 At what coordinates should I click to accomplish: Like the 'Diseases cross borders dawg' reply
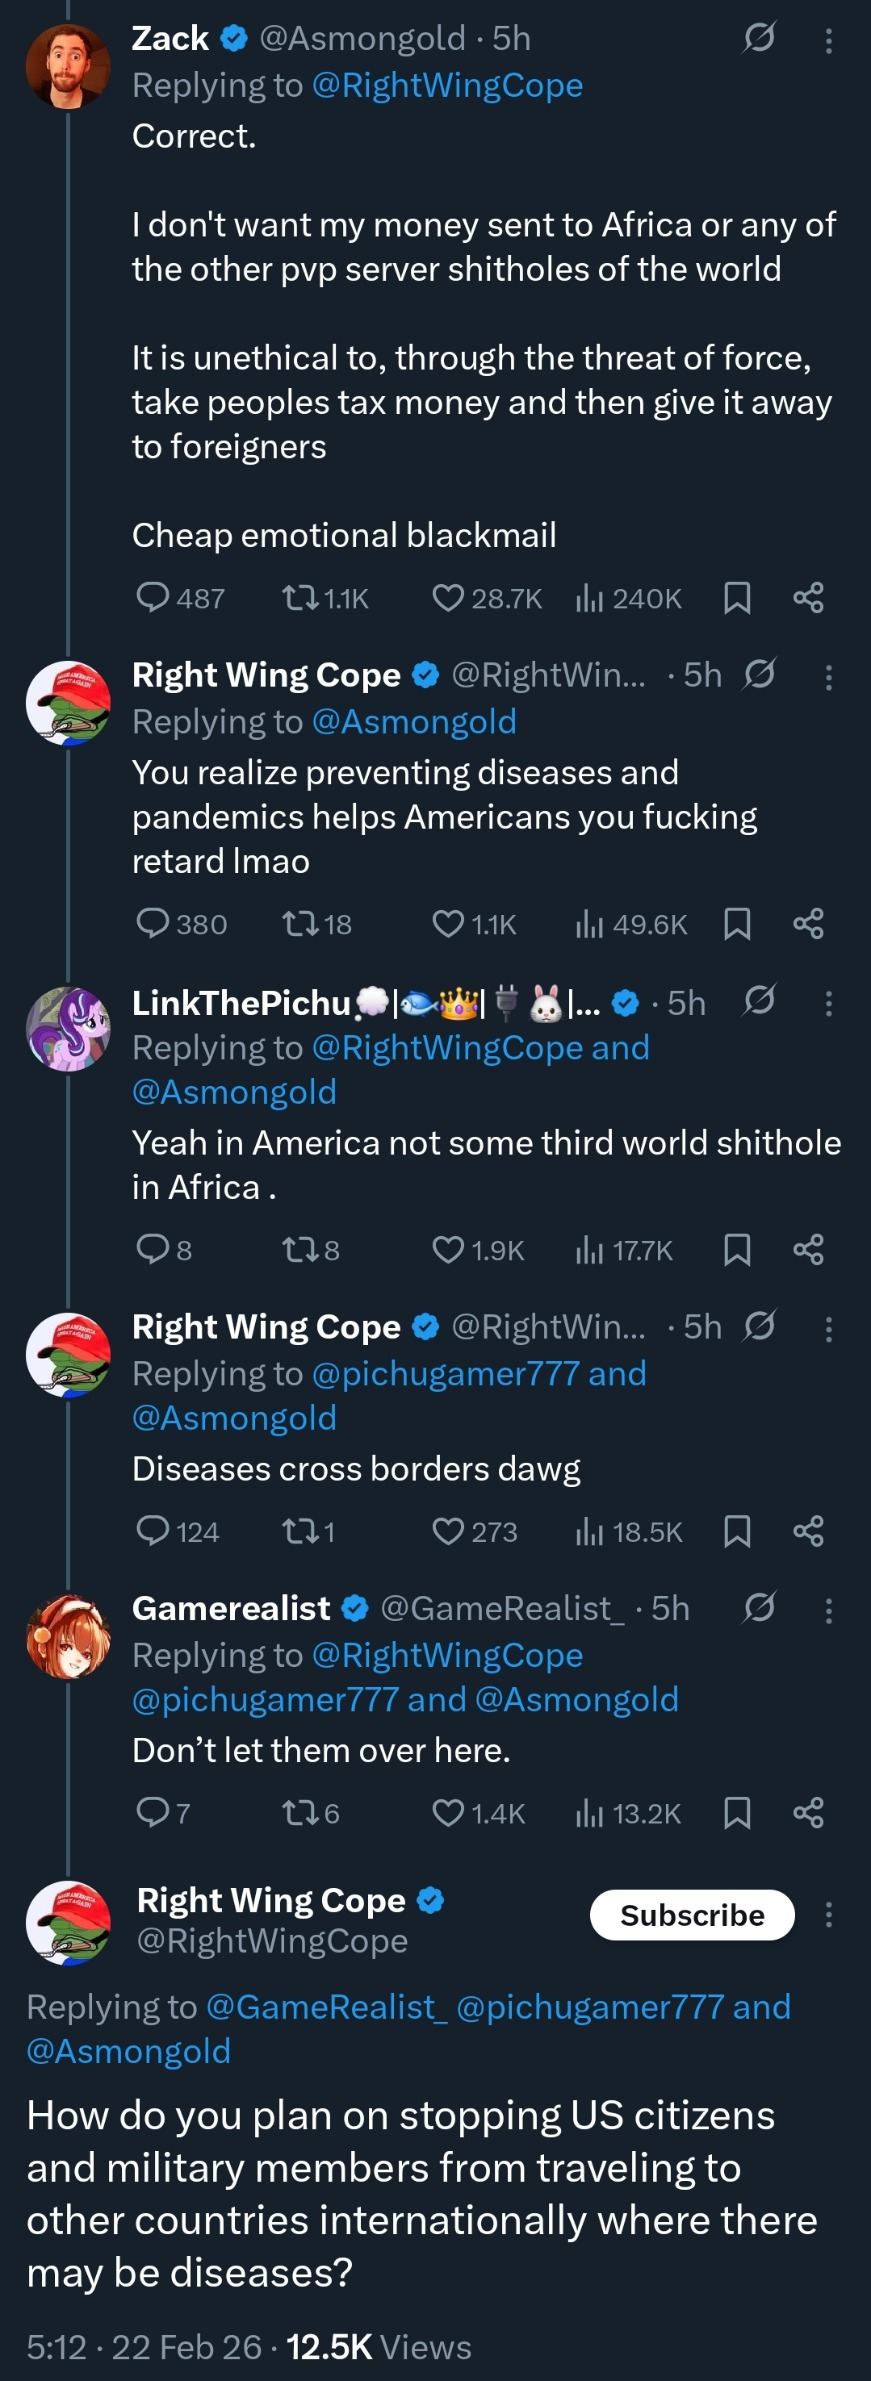coord(447,1531)
